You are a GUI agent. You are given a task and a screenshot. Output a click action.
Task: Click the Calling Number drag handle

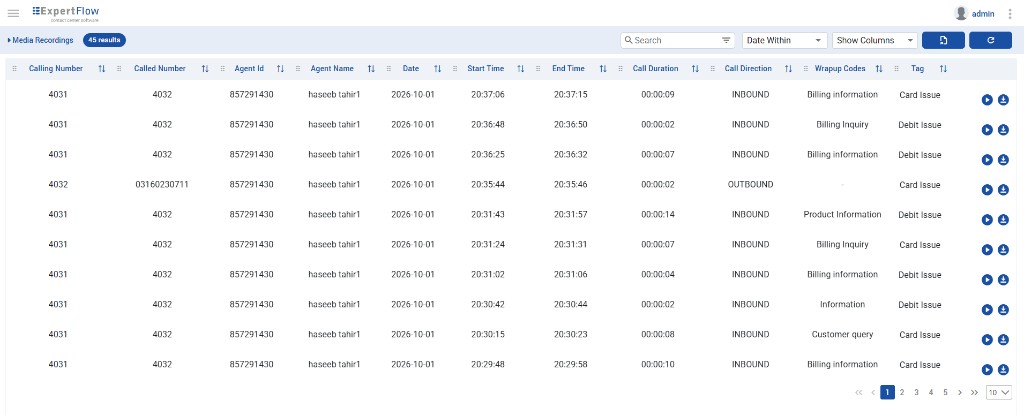point(15,69)
